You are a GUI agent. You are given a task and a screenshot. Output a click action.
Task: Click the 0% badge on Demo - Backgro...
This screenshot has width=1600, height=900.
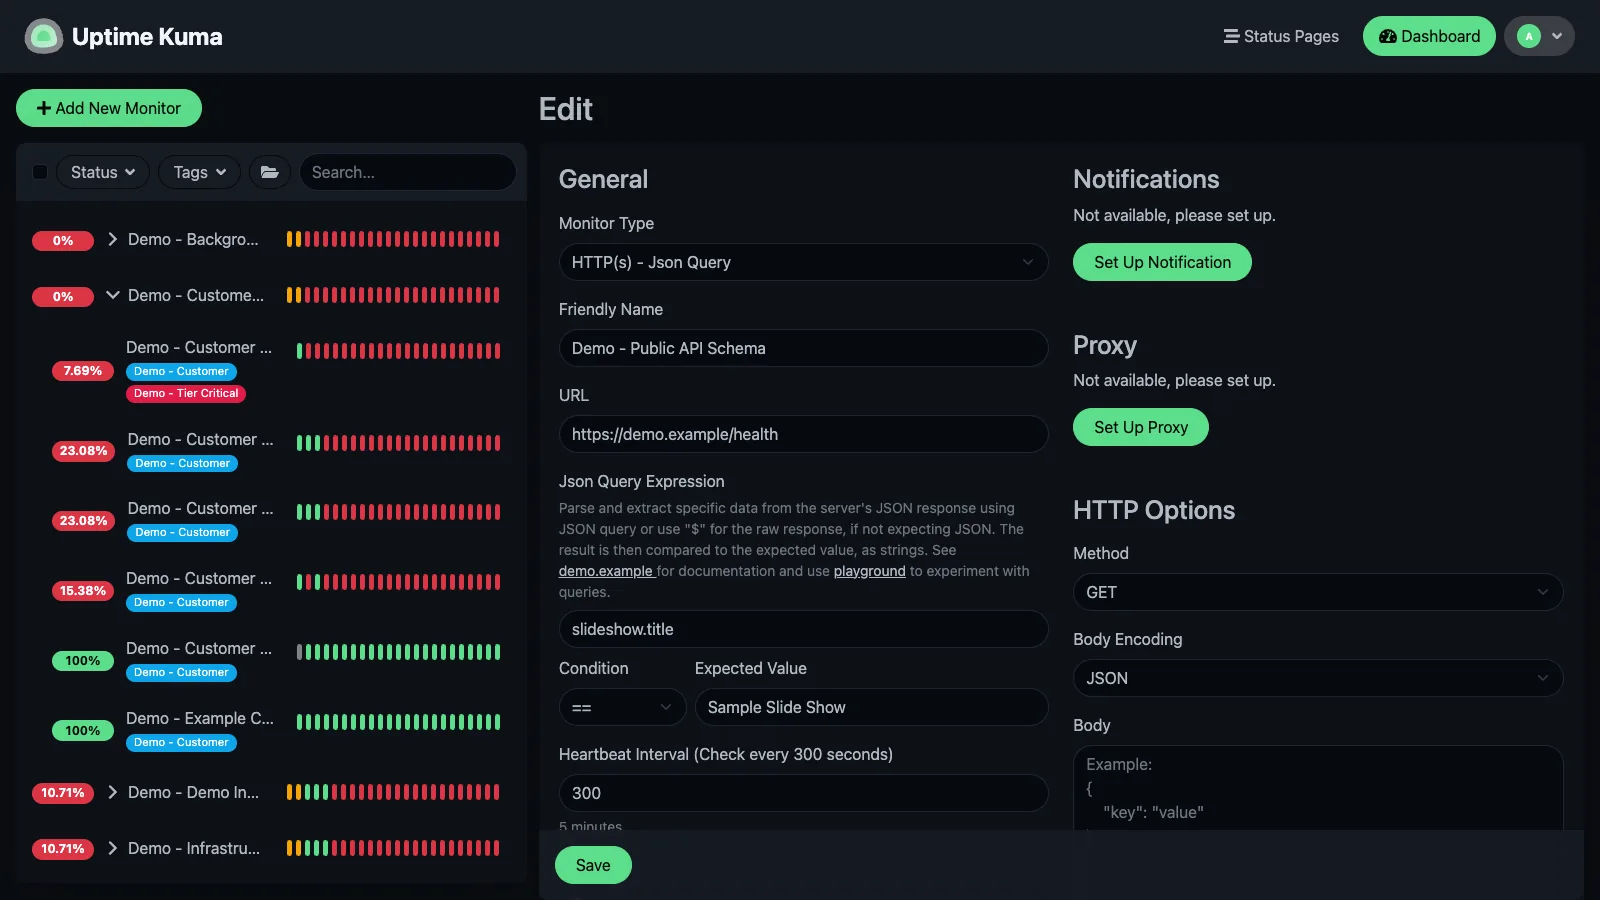click(x=63, y=240)
